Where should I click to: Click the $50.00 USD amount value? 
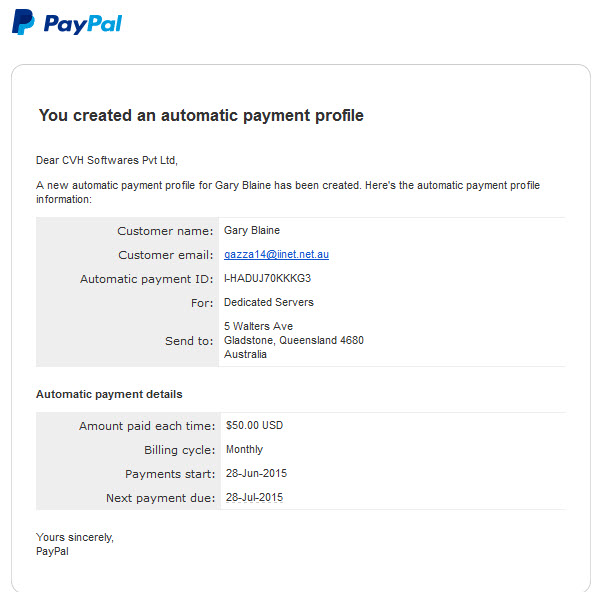click(x=254, y=425)
